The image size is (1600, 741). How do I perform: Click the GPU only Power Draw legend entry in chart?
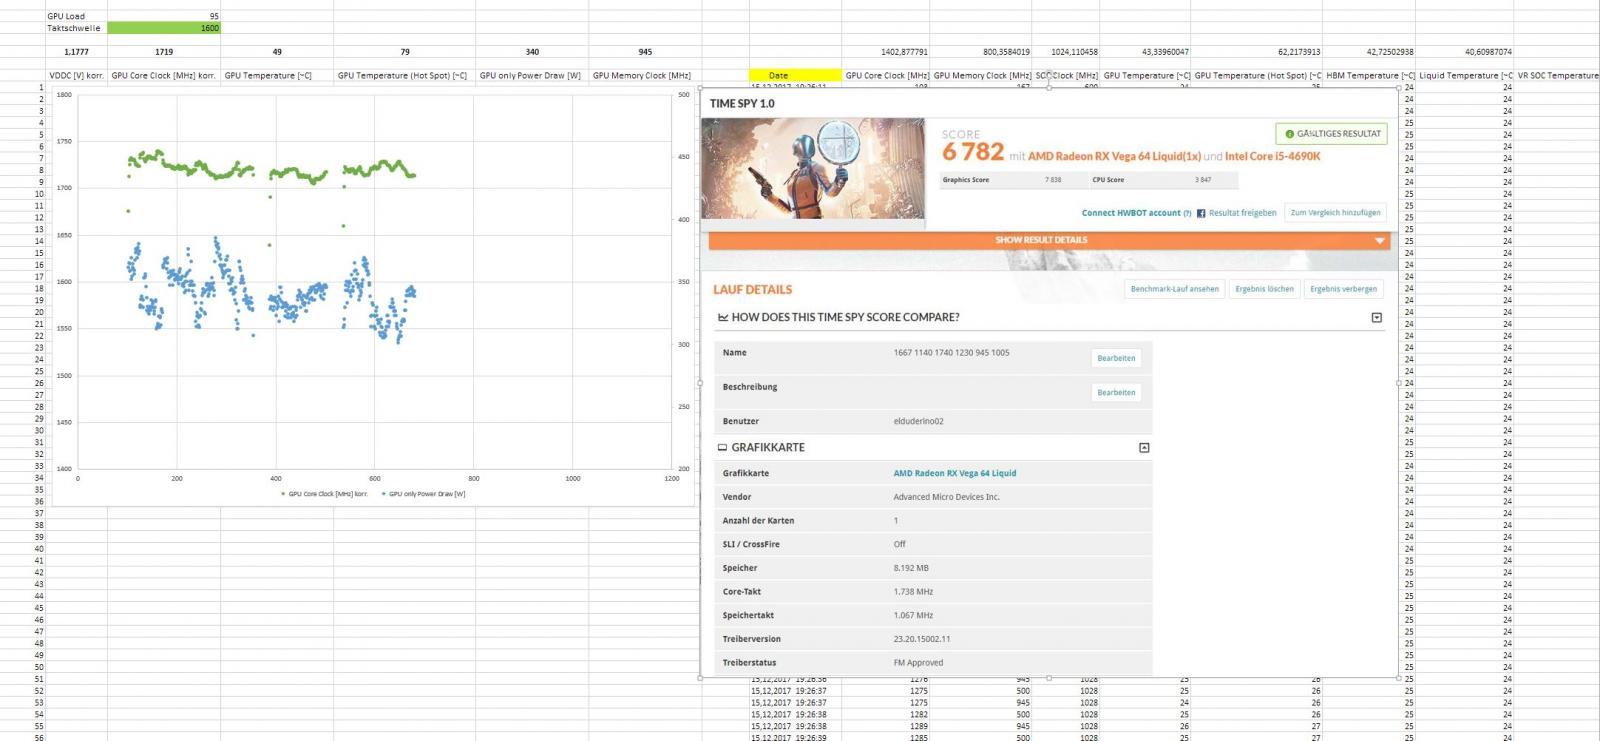[423, 494]
